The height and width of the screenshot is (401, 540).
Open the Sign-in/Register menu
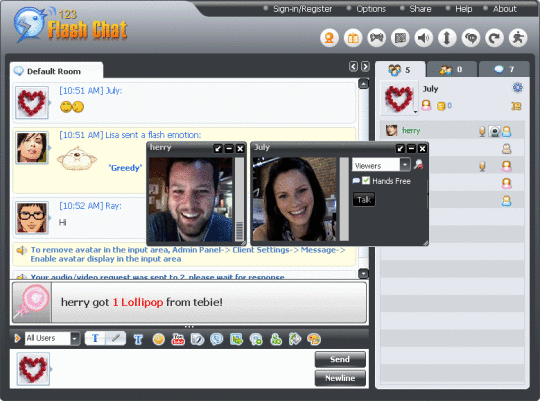tap(302, 9)
